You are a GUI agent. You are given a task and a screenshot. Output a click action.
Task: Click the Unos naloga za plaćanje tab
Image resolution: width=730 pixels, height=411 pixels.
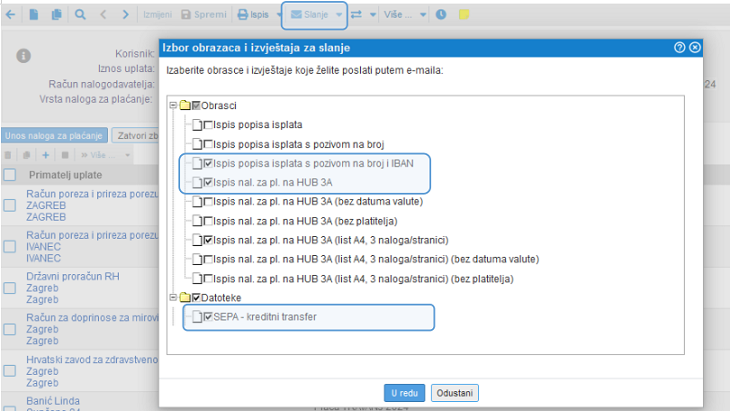pos(54,135)
